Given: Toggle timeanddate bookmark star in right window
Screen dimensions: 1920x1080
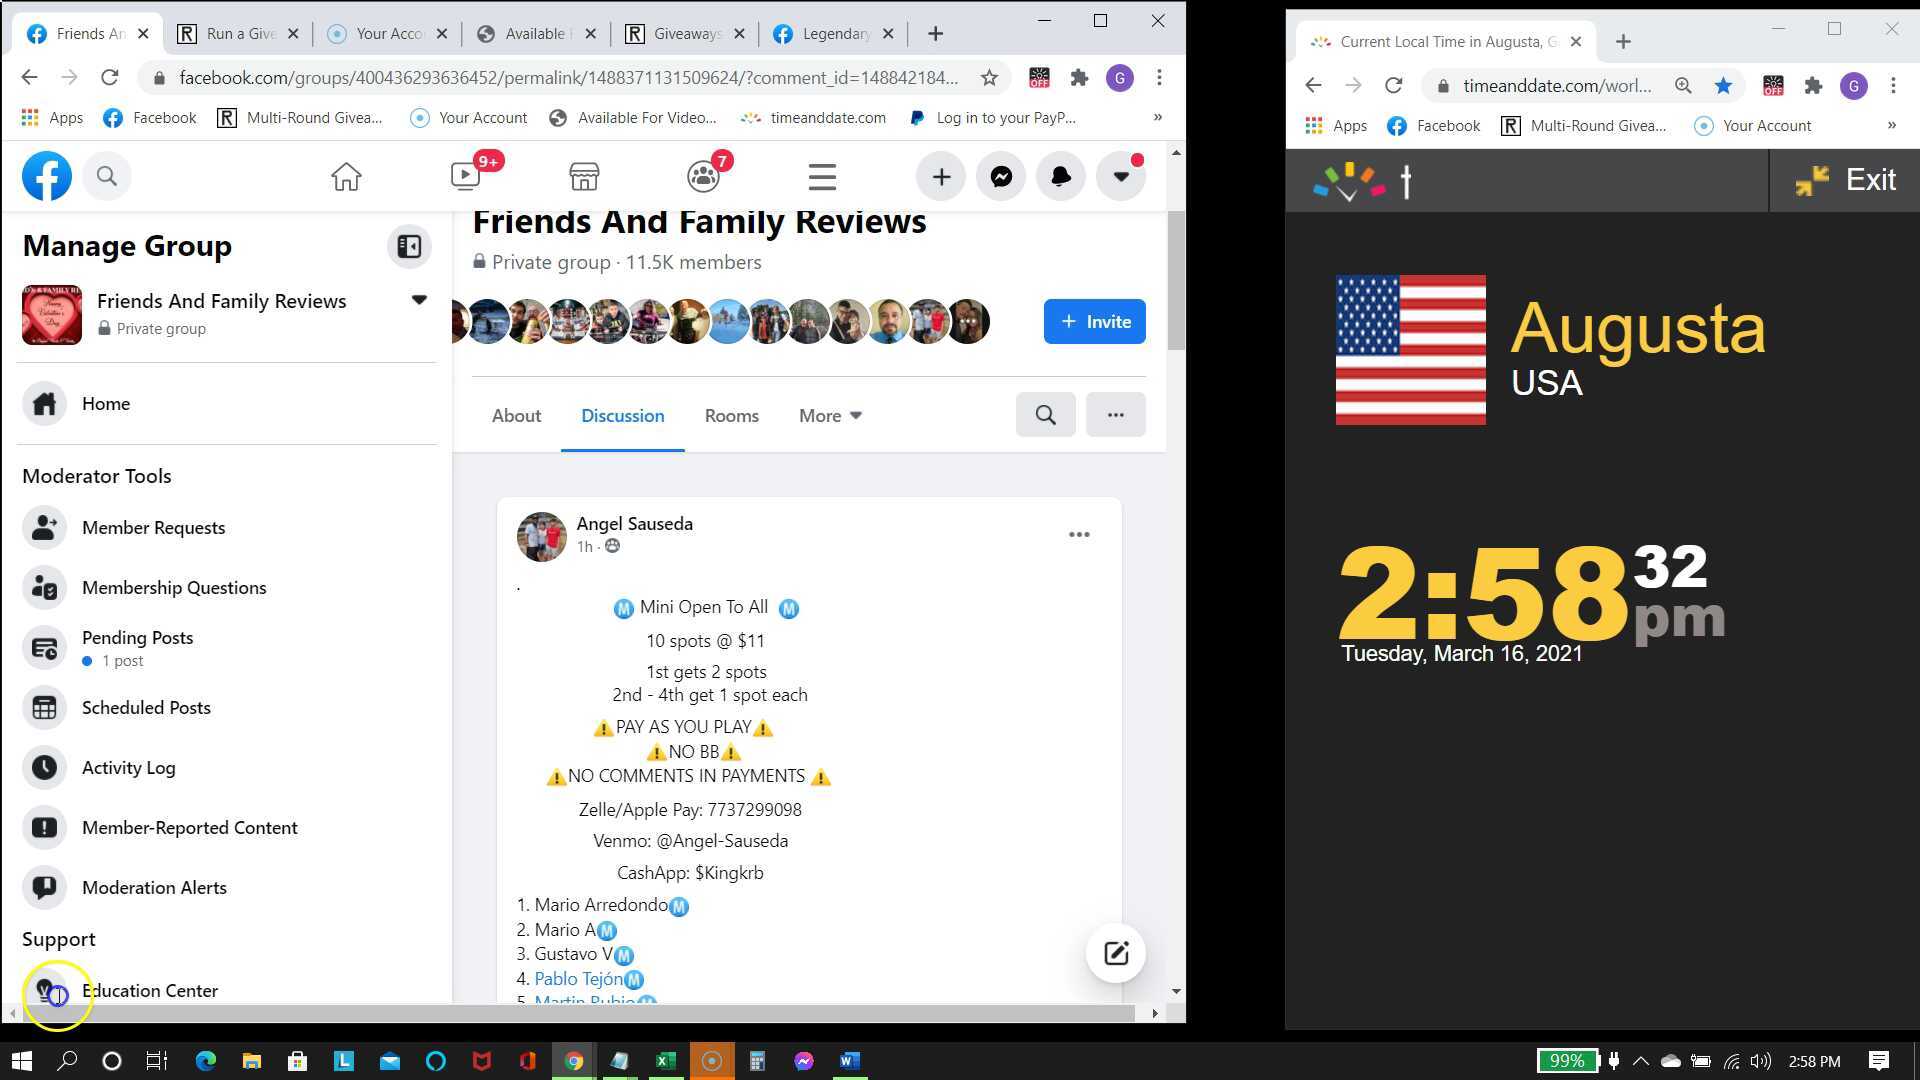Looking at the screenshot, I should click(x=1723, y=86).
